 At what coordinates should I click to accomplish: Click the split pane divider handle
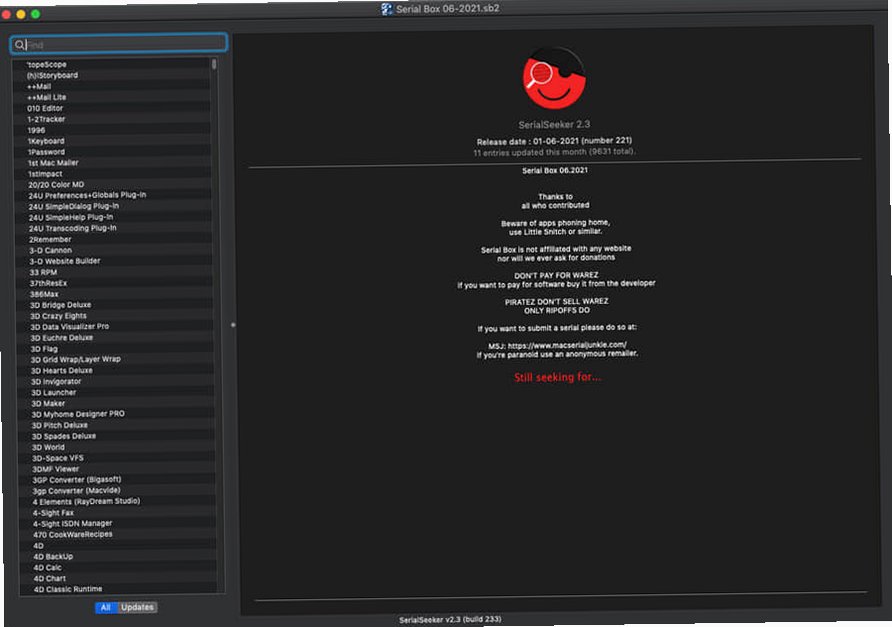[x=233, y=325]
